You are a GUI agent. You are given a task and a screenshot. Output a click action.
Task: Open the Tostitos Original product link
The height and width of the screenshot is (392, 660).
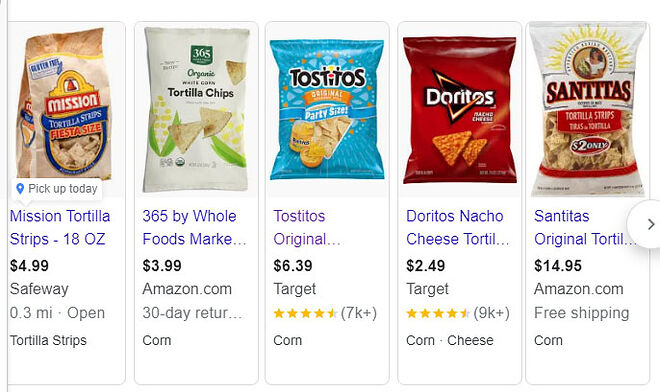tap(307, 227)
